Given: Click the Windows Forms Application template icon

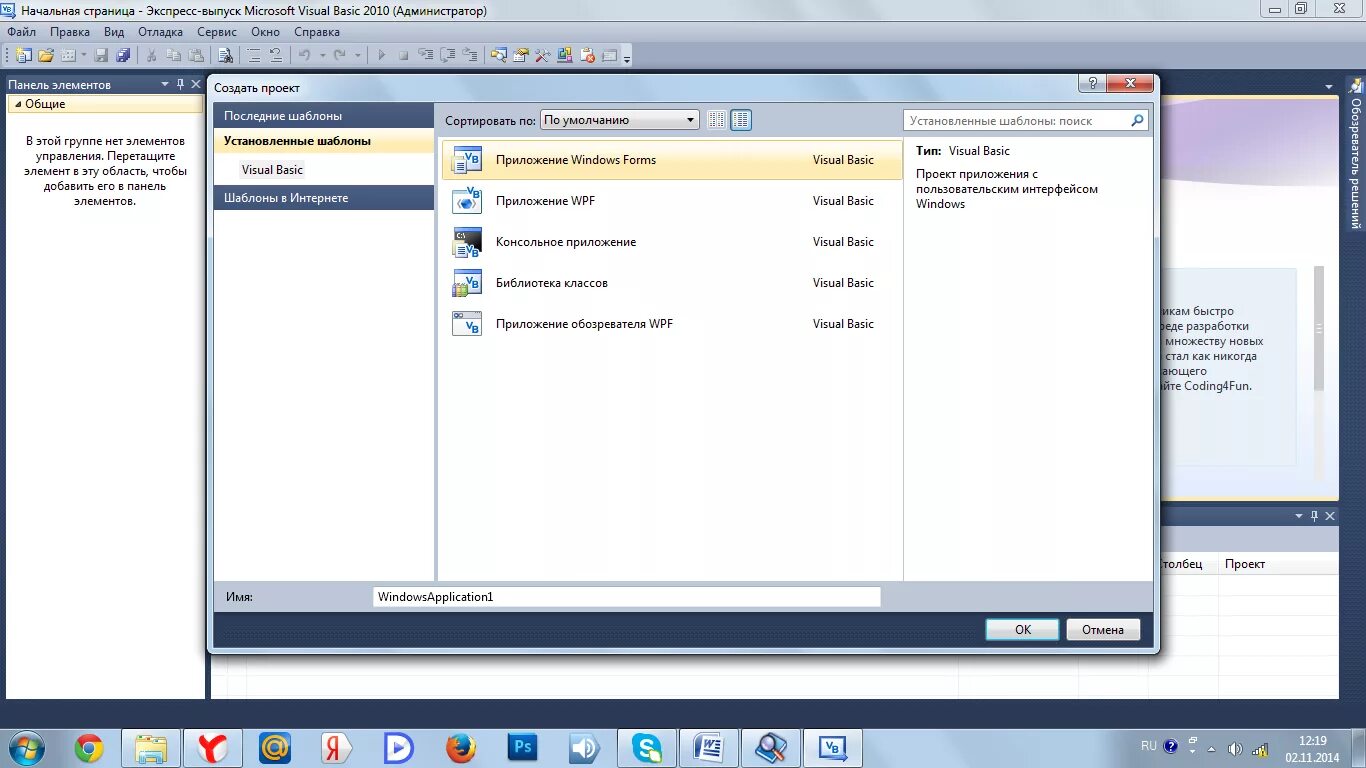Looking at the screenshot, I should pos(467,160).
